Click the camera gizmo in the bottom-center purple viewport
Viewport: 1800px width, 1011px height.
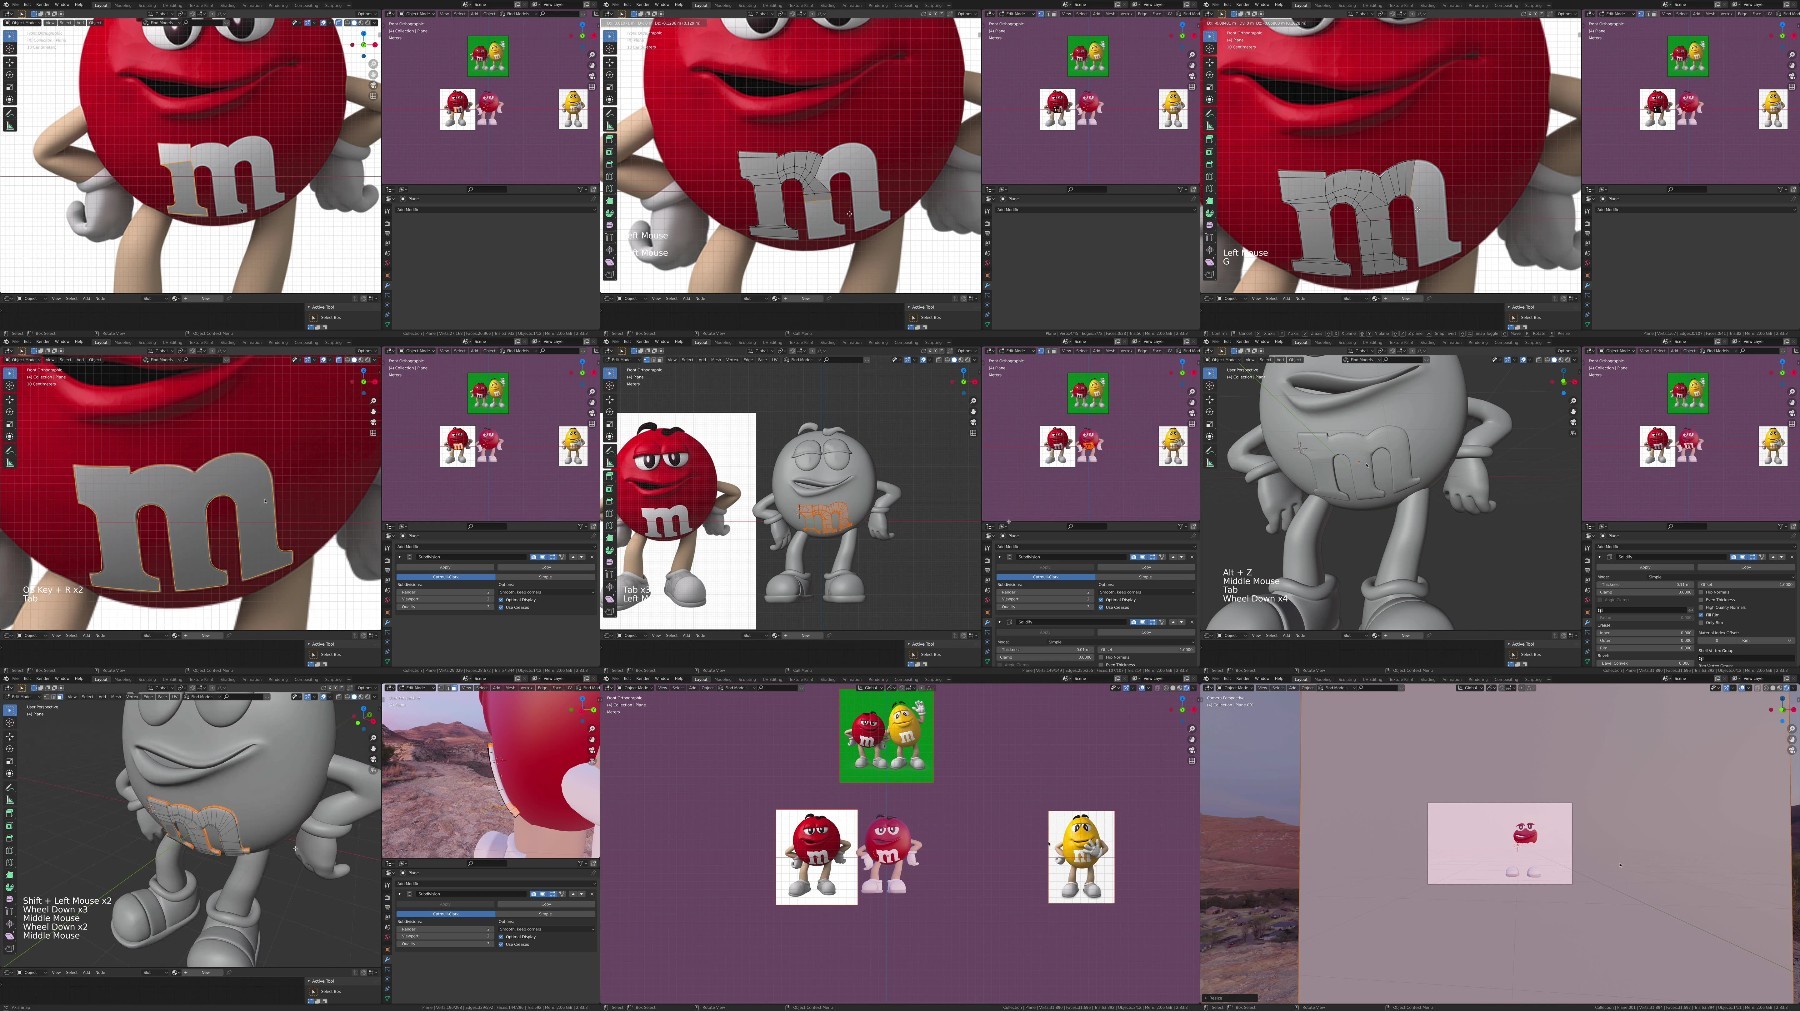click(1192, 750)
